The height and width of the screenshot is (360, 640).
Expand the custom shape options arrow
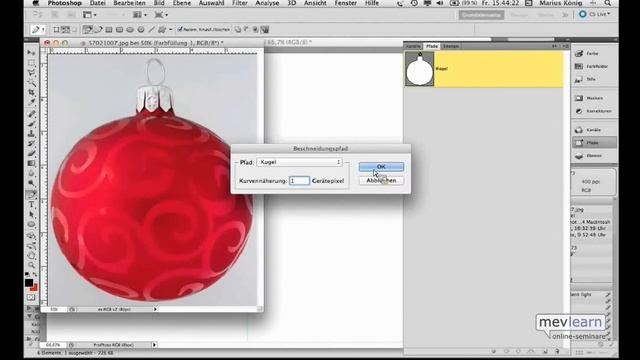[171, 29]
